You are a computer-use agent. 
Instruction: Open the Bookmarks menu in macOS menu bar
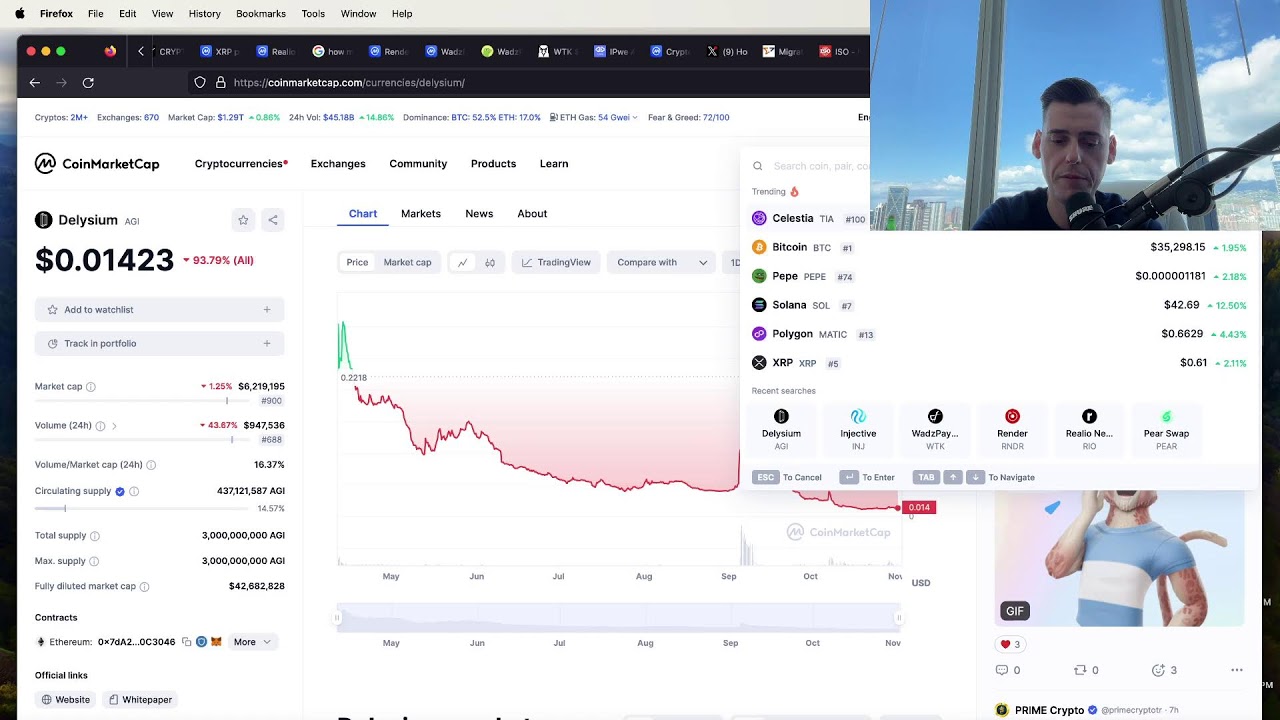[x=261, y=14]
